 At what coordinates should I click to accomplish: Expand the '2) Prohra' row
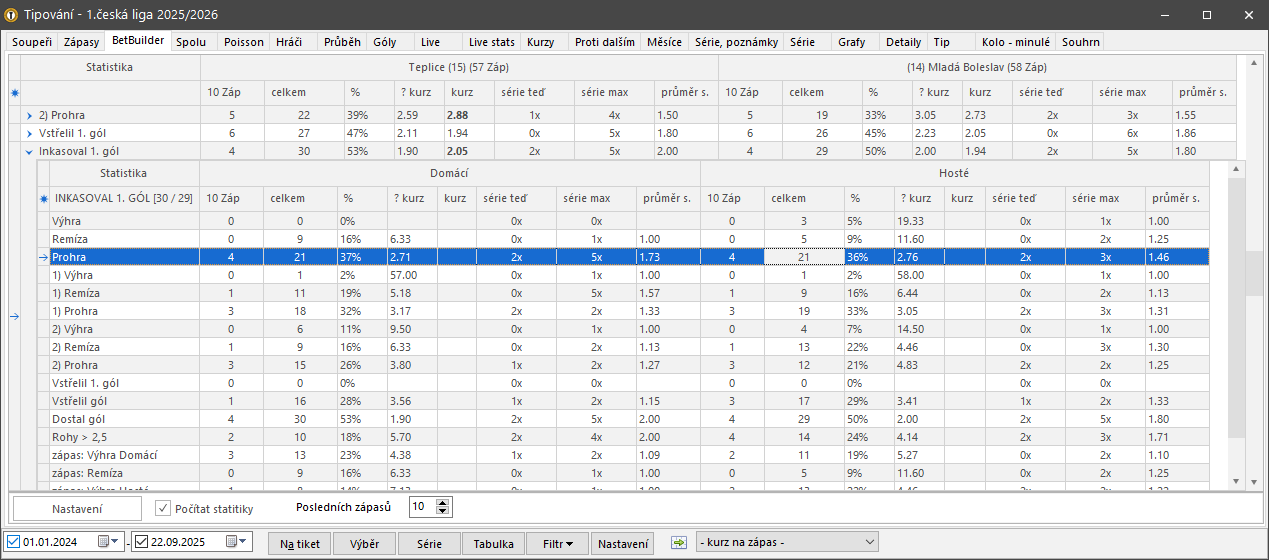pyautogui.click(x=29, y=115)
